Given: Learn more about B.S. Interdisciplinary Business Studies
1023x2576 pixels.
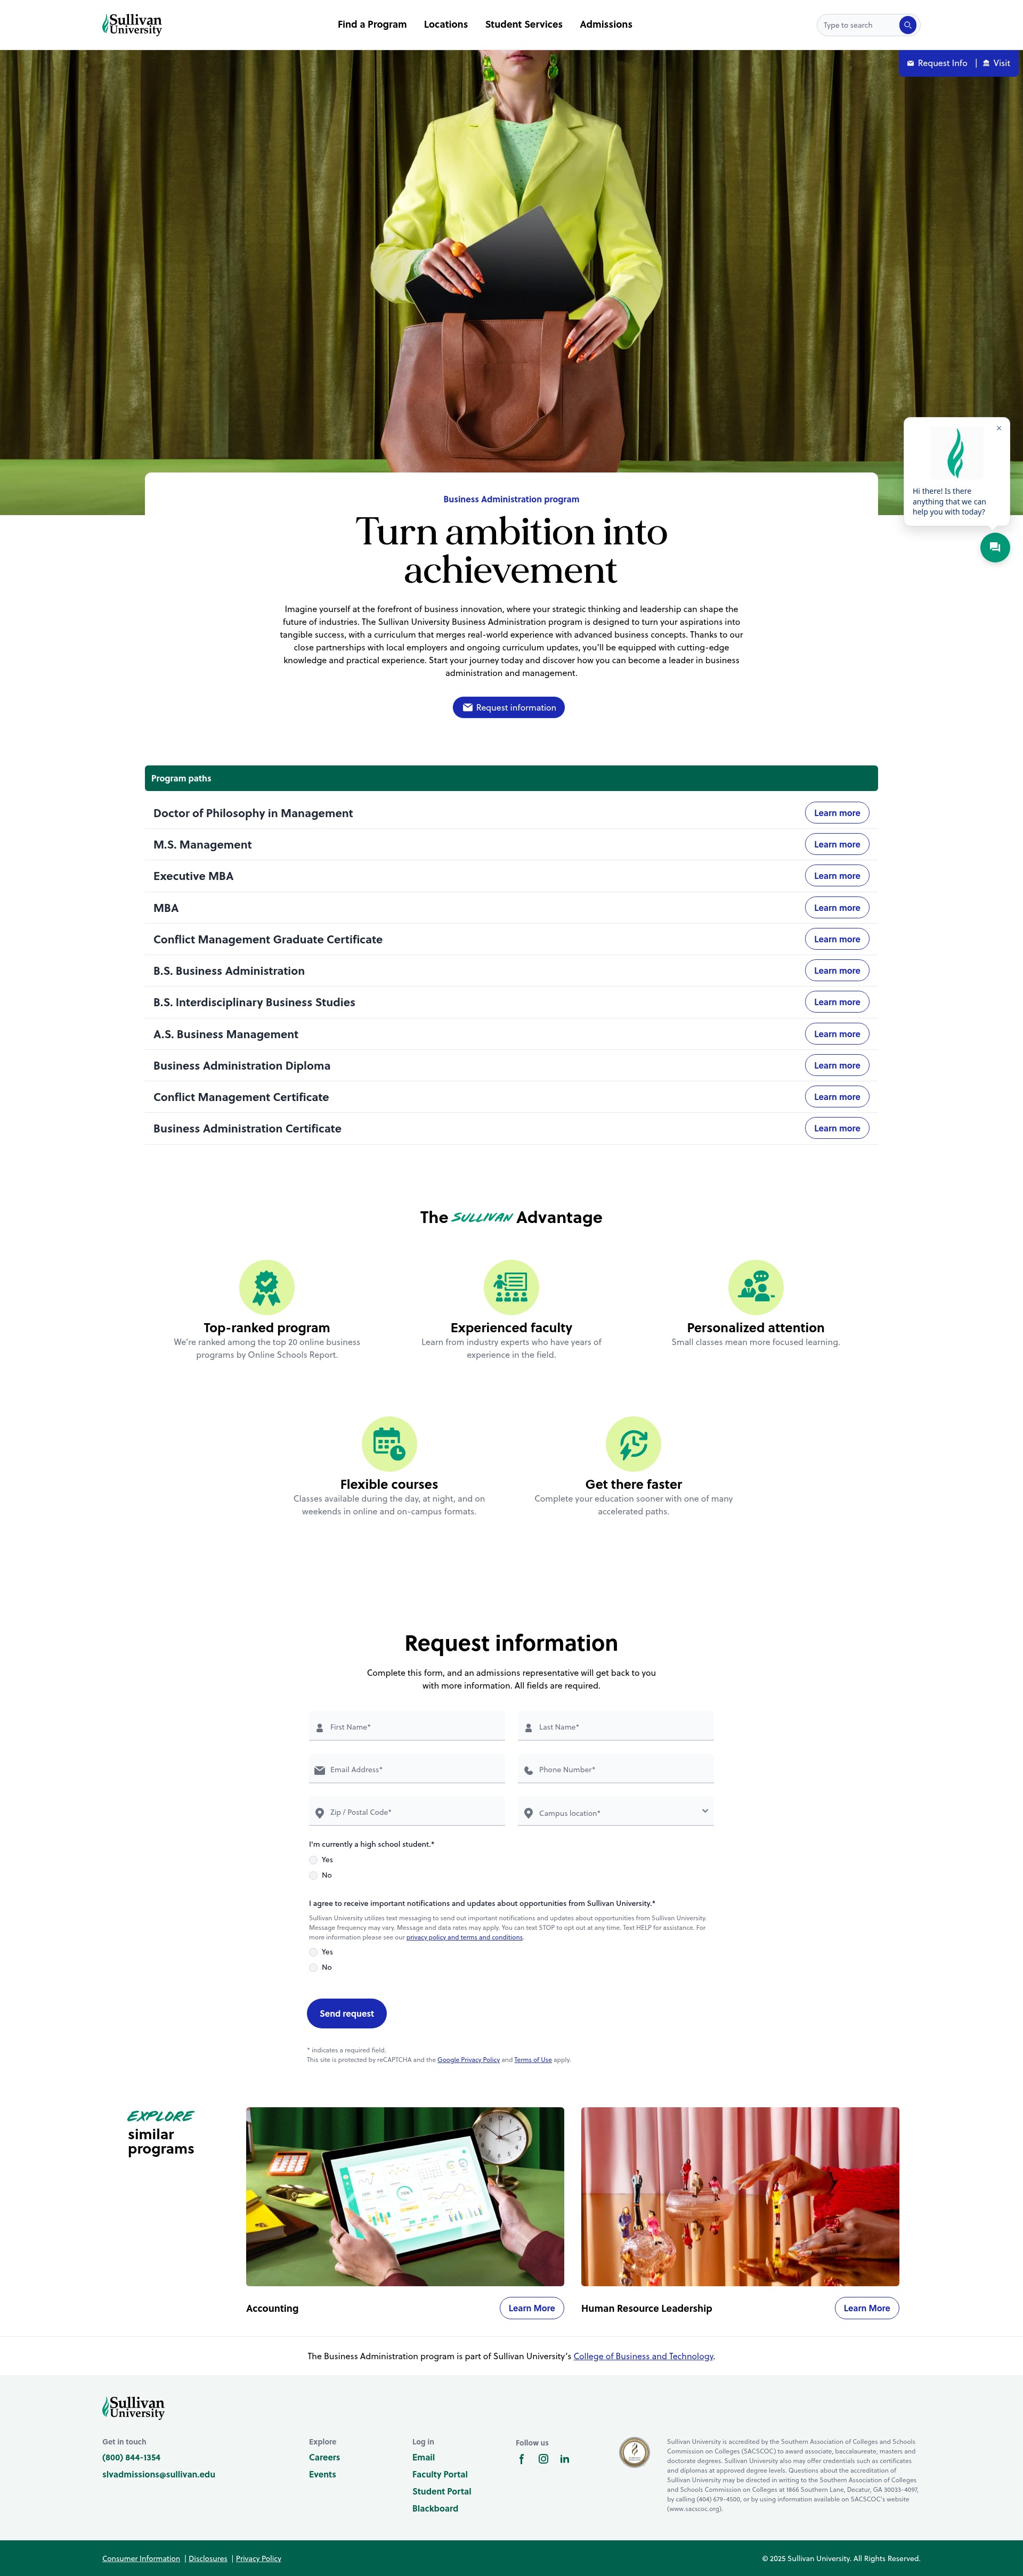Looking at the screenshot, I should pyautogui.click(x=837, y=1002).
